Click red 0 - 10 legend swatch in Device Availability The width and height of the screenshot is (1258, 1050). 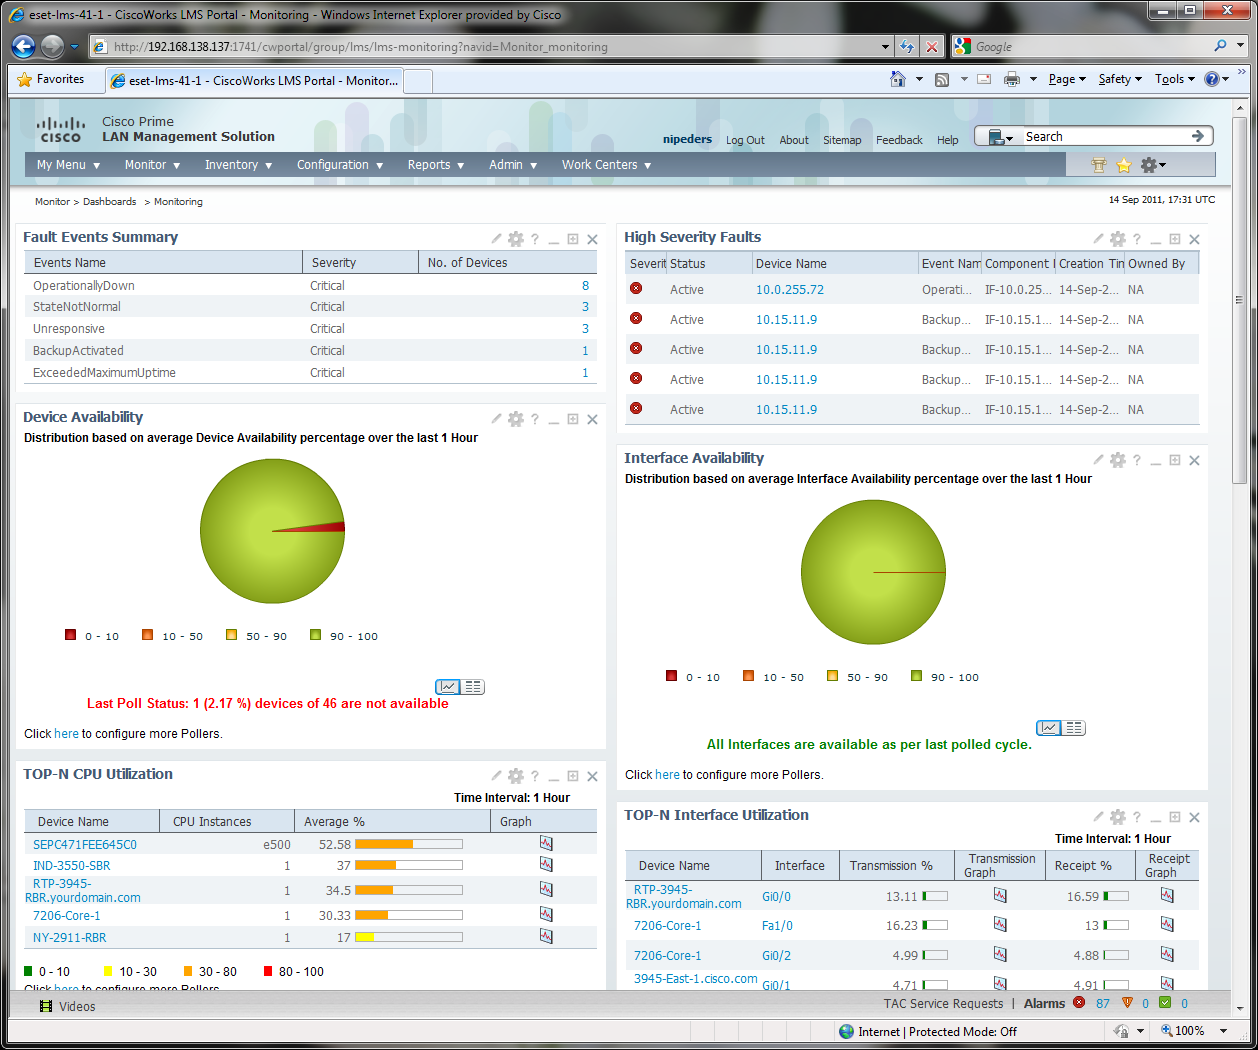70,635
